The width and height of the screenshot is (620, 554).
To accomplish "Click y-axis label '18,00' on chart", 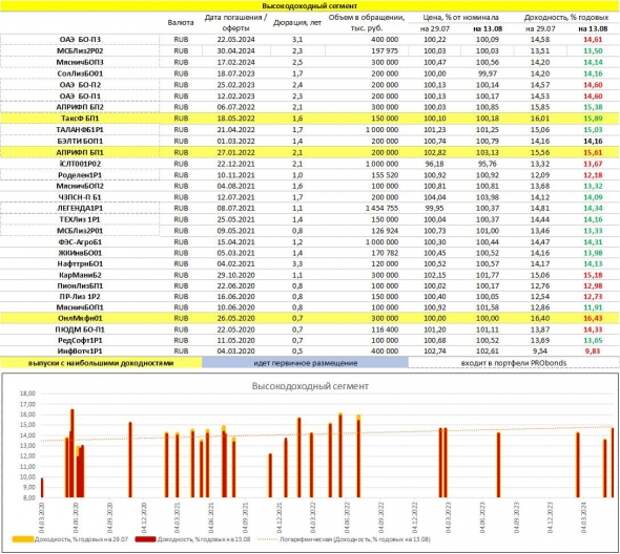I will [28, 393].
